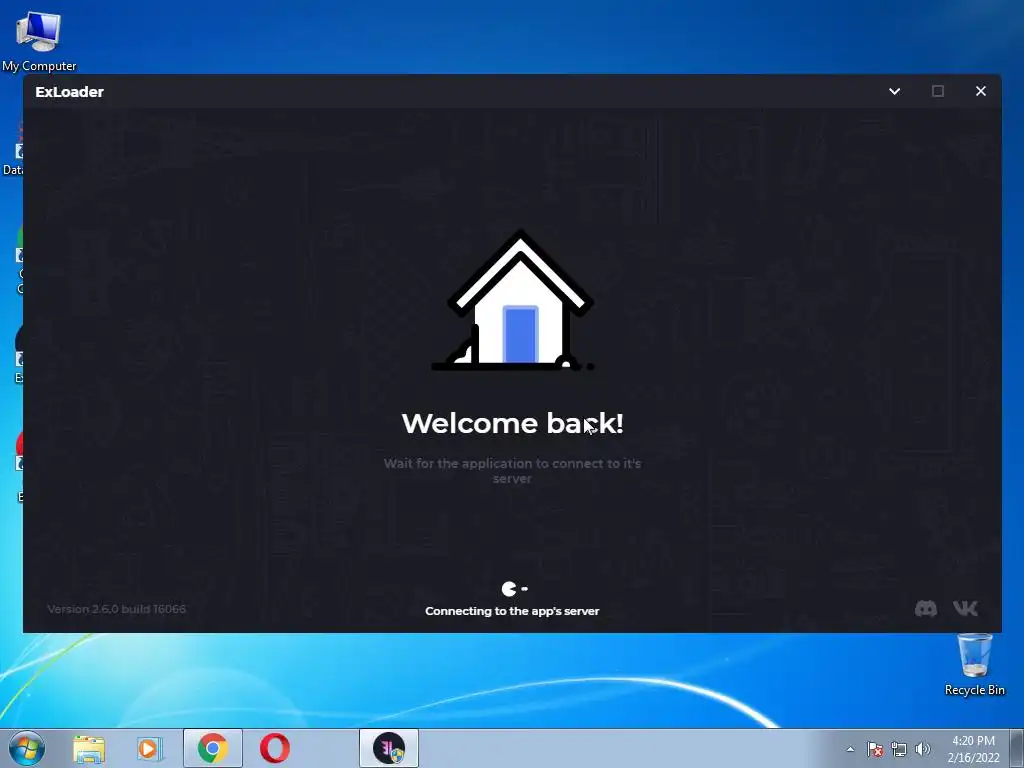The height and width of the screenshot is (768, 1024).
Task: Open the VK social link icon
Action: [x=965, y=609]
